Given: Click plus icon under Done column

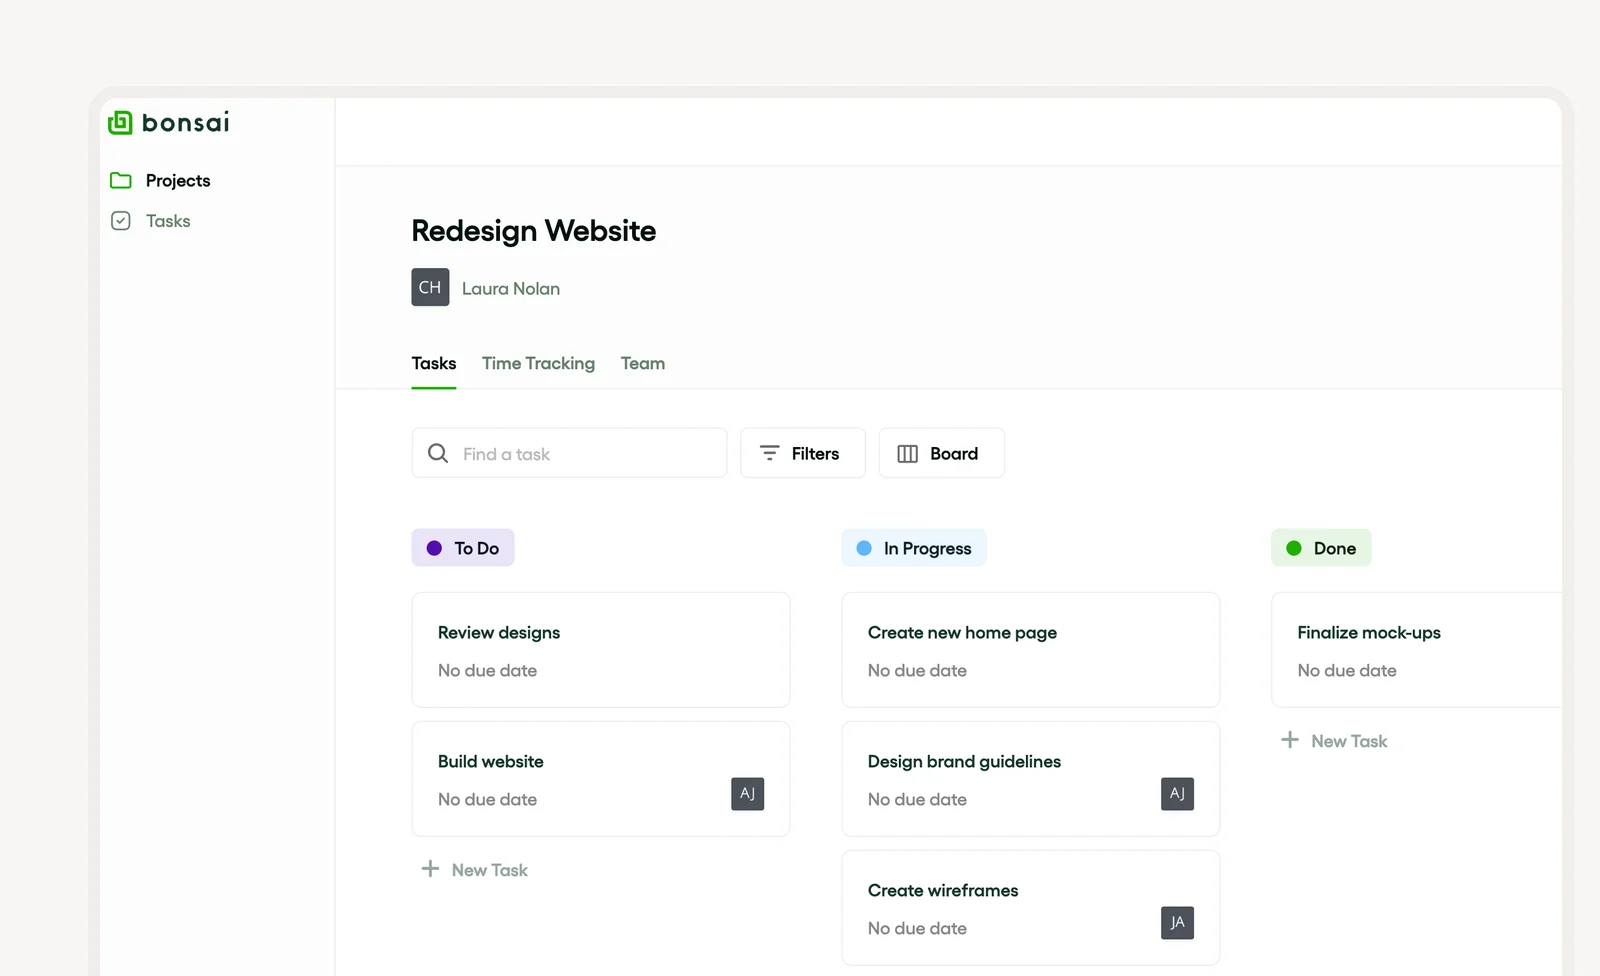Looking at the screenshot, I should pos(1290,740).
